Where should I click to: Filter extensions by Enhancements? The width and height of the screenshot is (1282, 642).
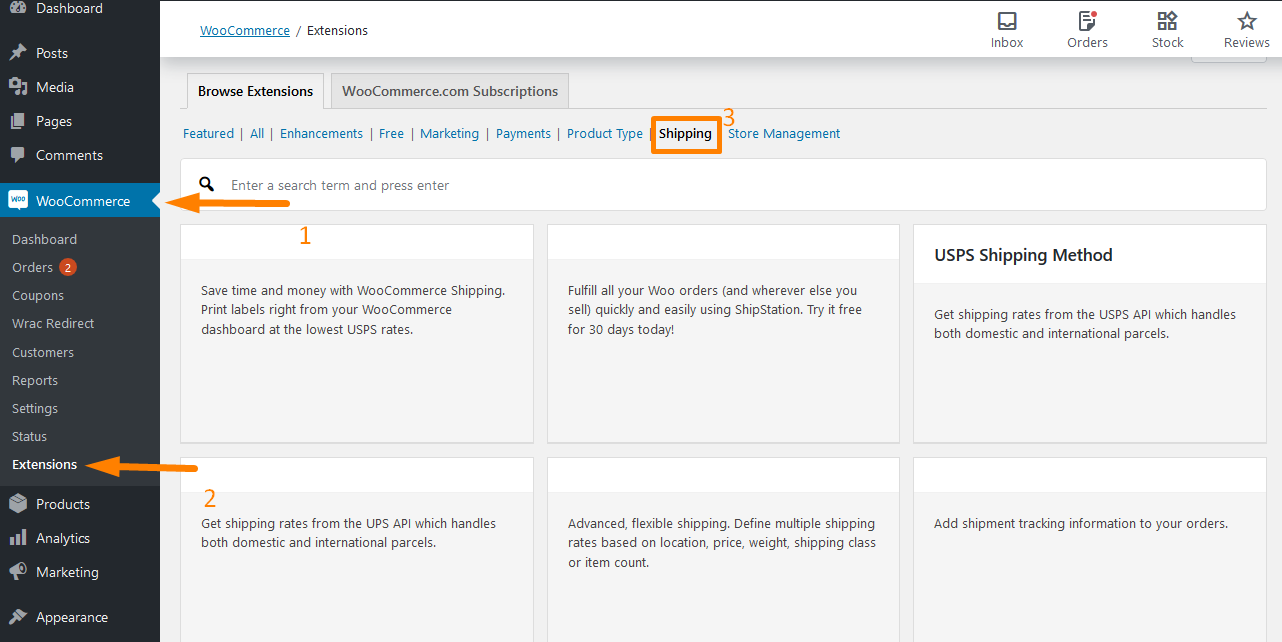click(321, 133)
